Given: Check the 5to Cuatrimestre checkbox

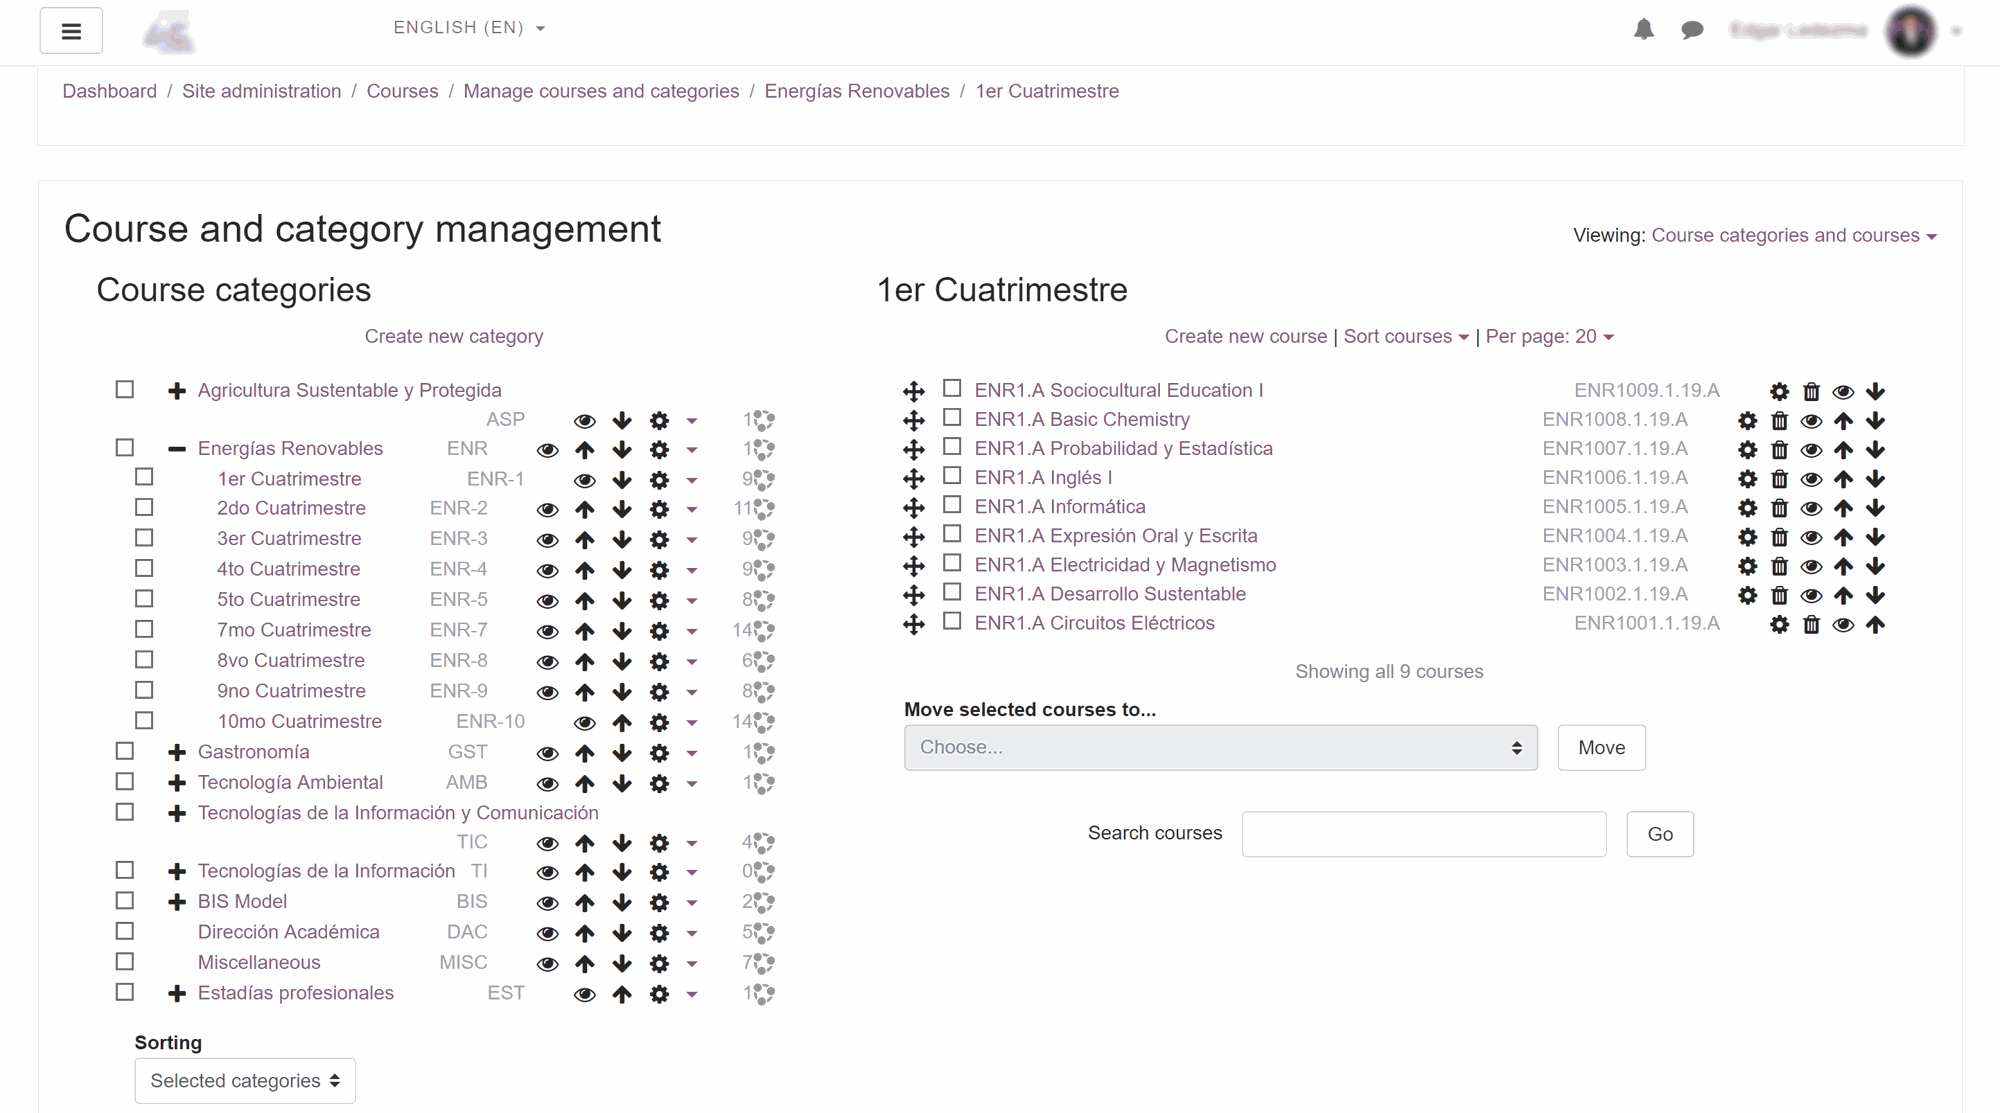Looking at the screenshot, I should [144, 598].
